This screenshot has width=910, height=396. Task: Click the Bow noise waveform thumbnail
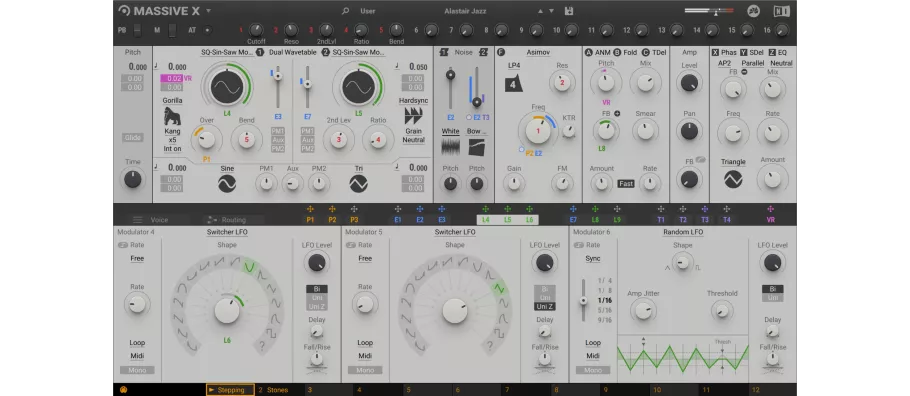point(477,146)
